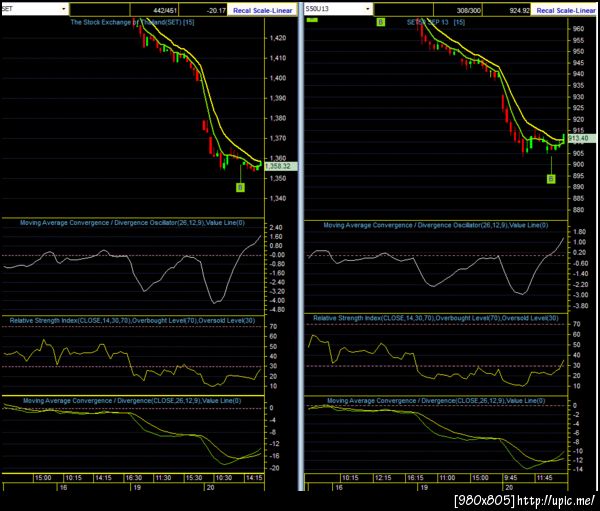
Task: Select MACD(CLOSE,26,12,9) title on S50U13 chart
Action: coord(436,400)
